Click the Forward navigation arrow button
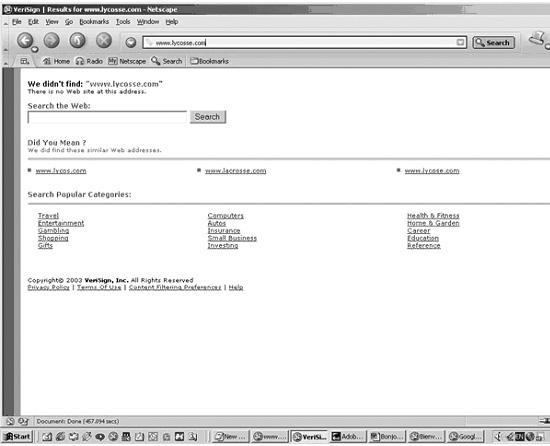Viewport: 550px width, 446px height. tap(51, 41)
